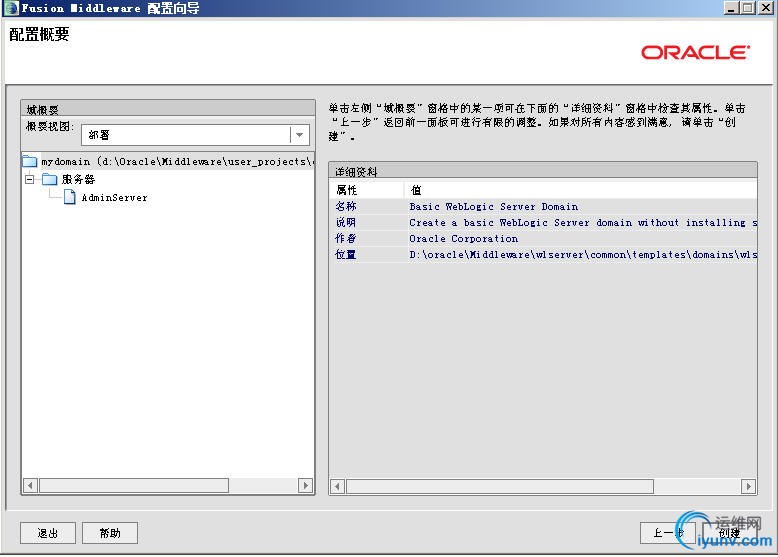Click the value Basic WebLogic Server Domain

494,206
